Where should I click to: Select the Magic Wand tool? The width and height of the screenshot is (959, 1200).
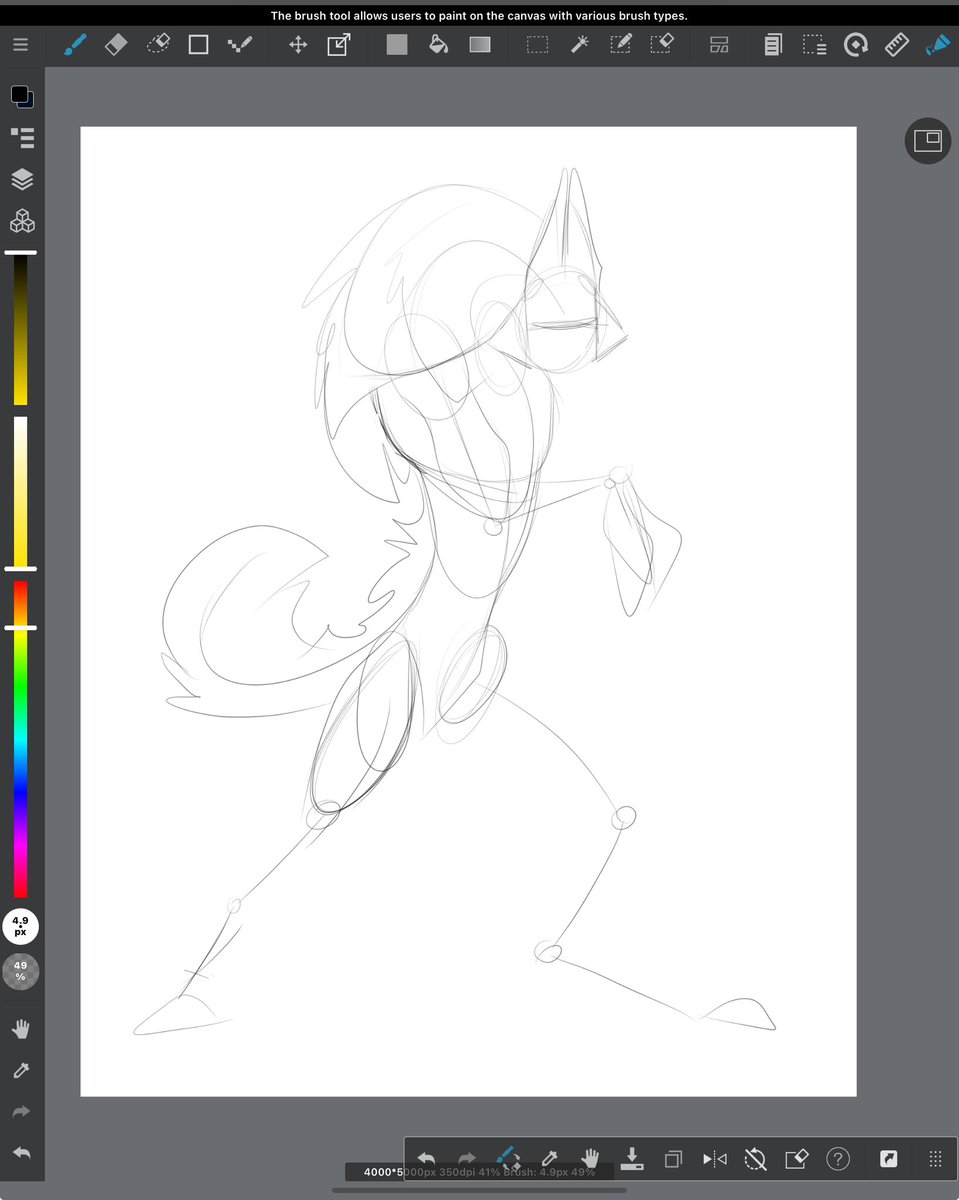(579, 45)
